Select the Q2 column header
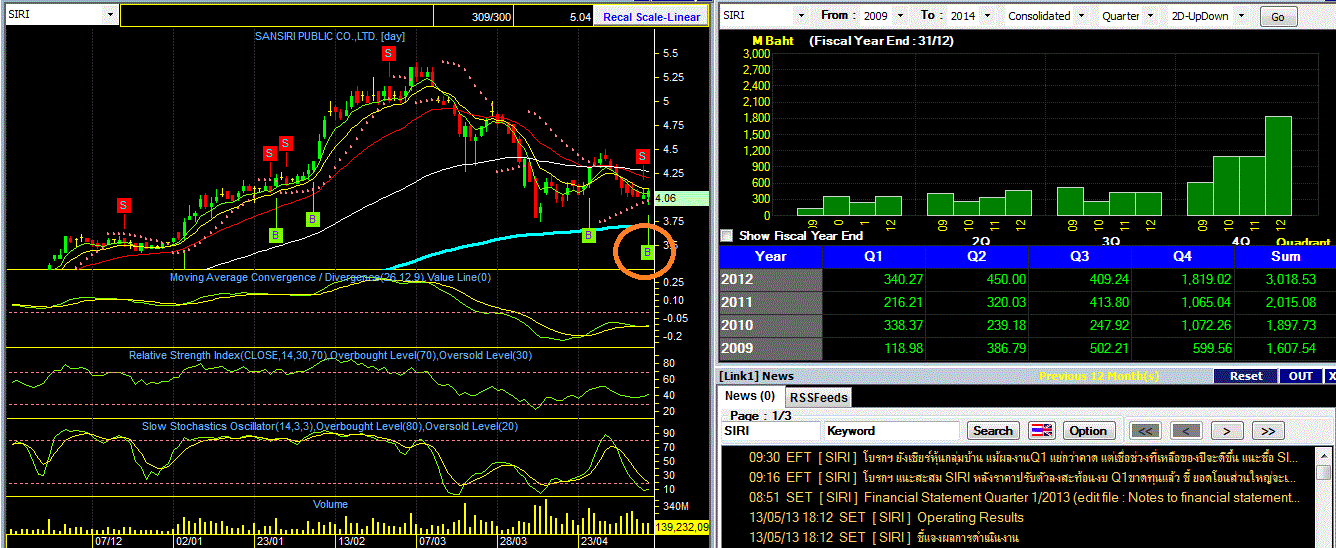 tap(977, 256)
